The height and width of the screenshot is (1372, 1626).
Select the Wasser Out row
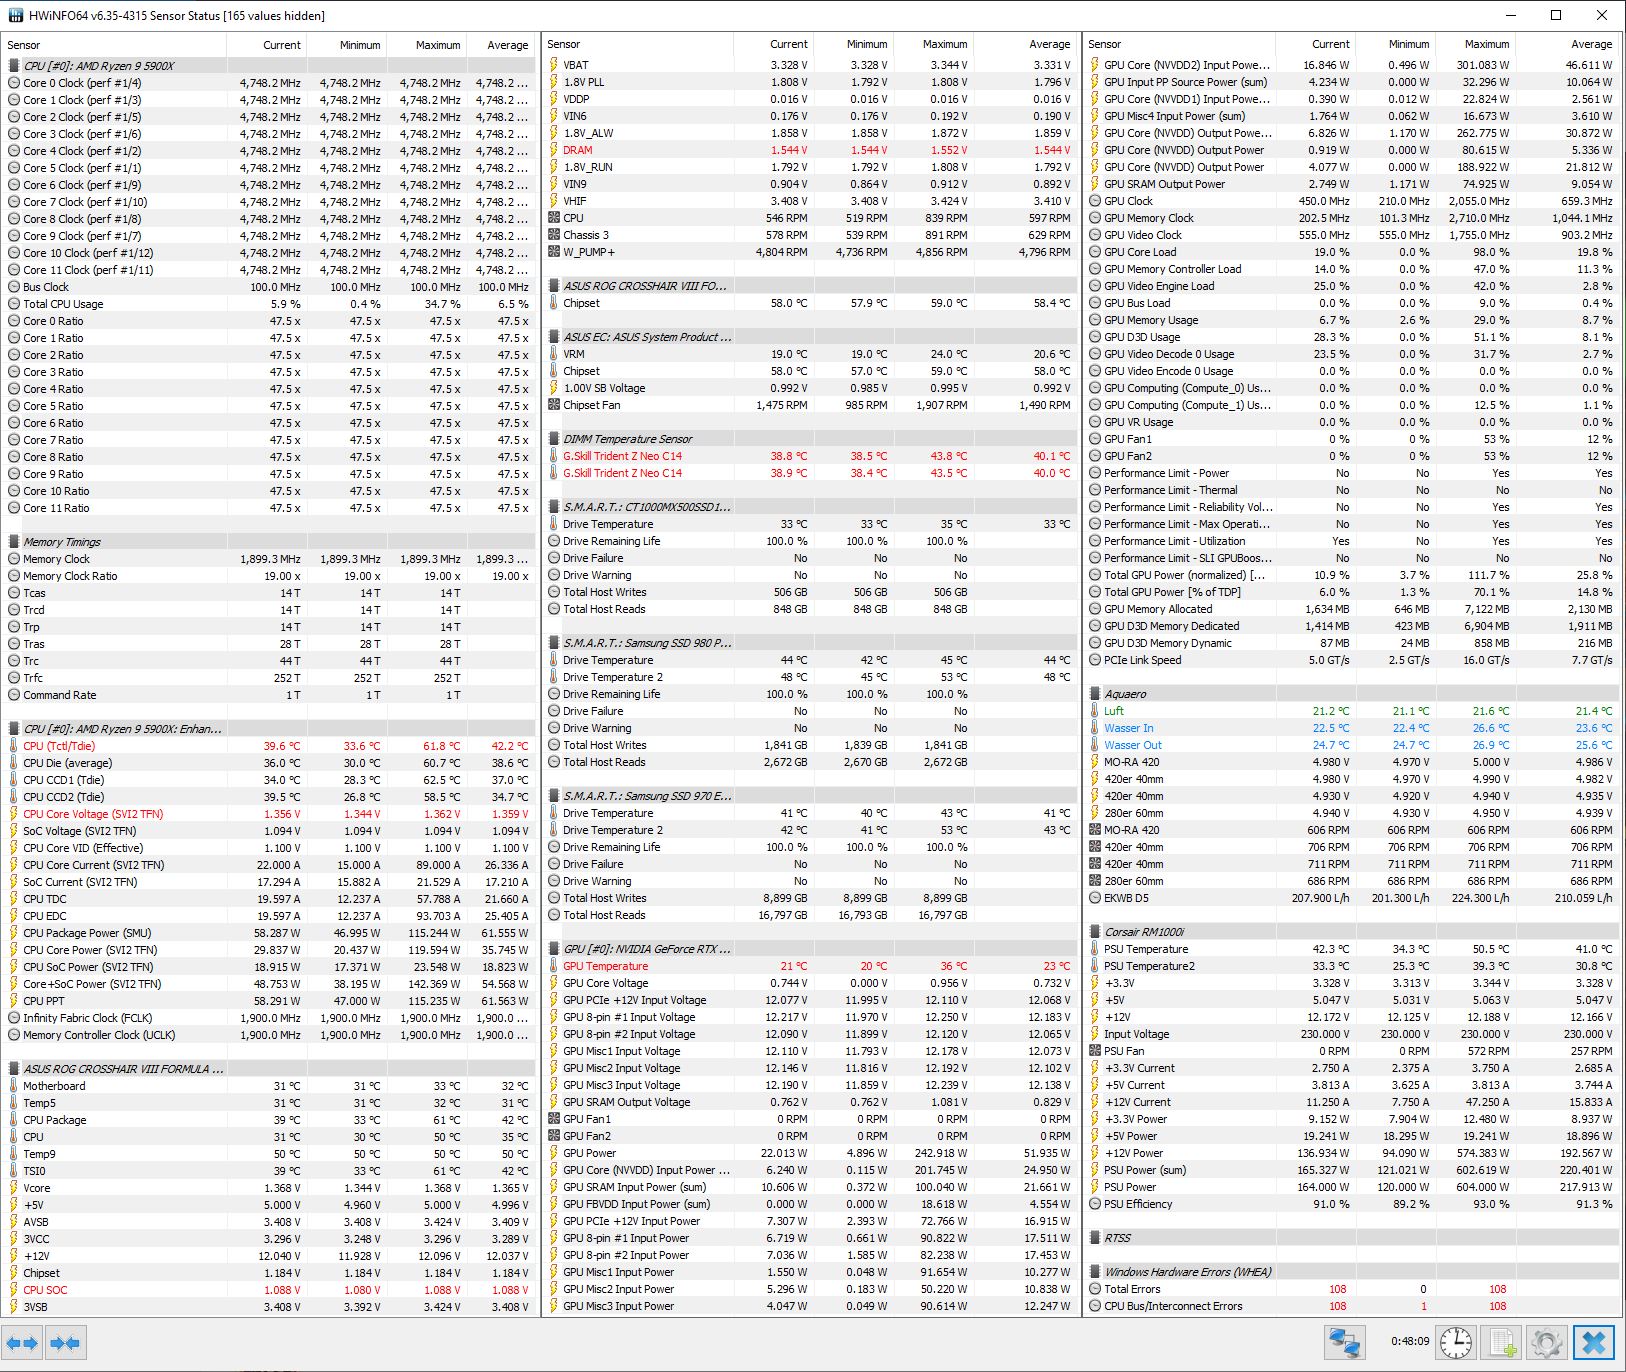click(1351, 745)
